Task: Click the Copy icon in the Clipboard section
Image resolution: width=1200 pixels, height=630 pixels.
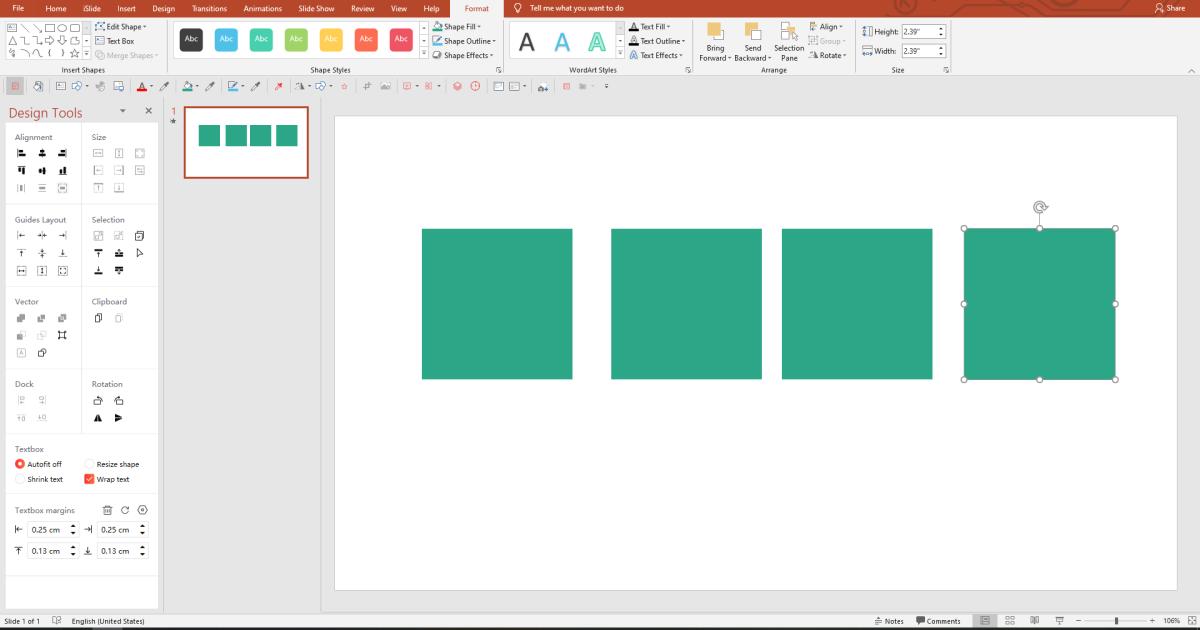Action: pos(96,318)
